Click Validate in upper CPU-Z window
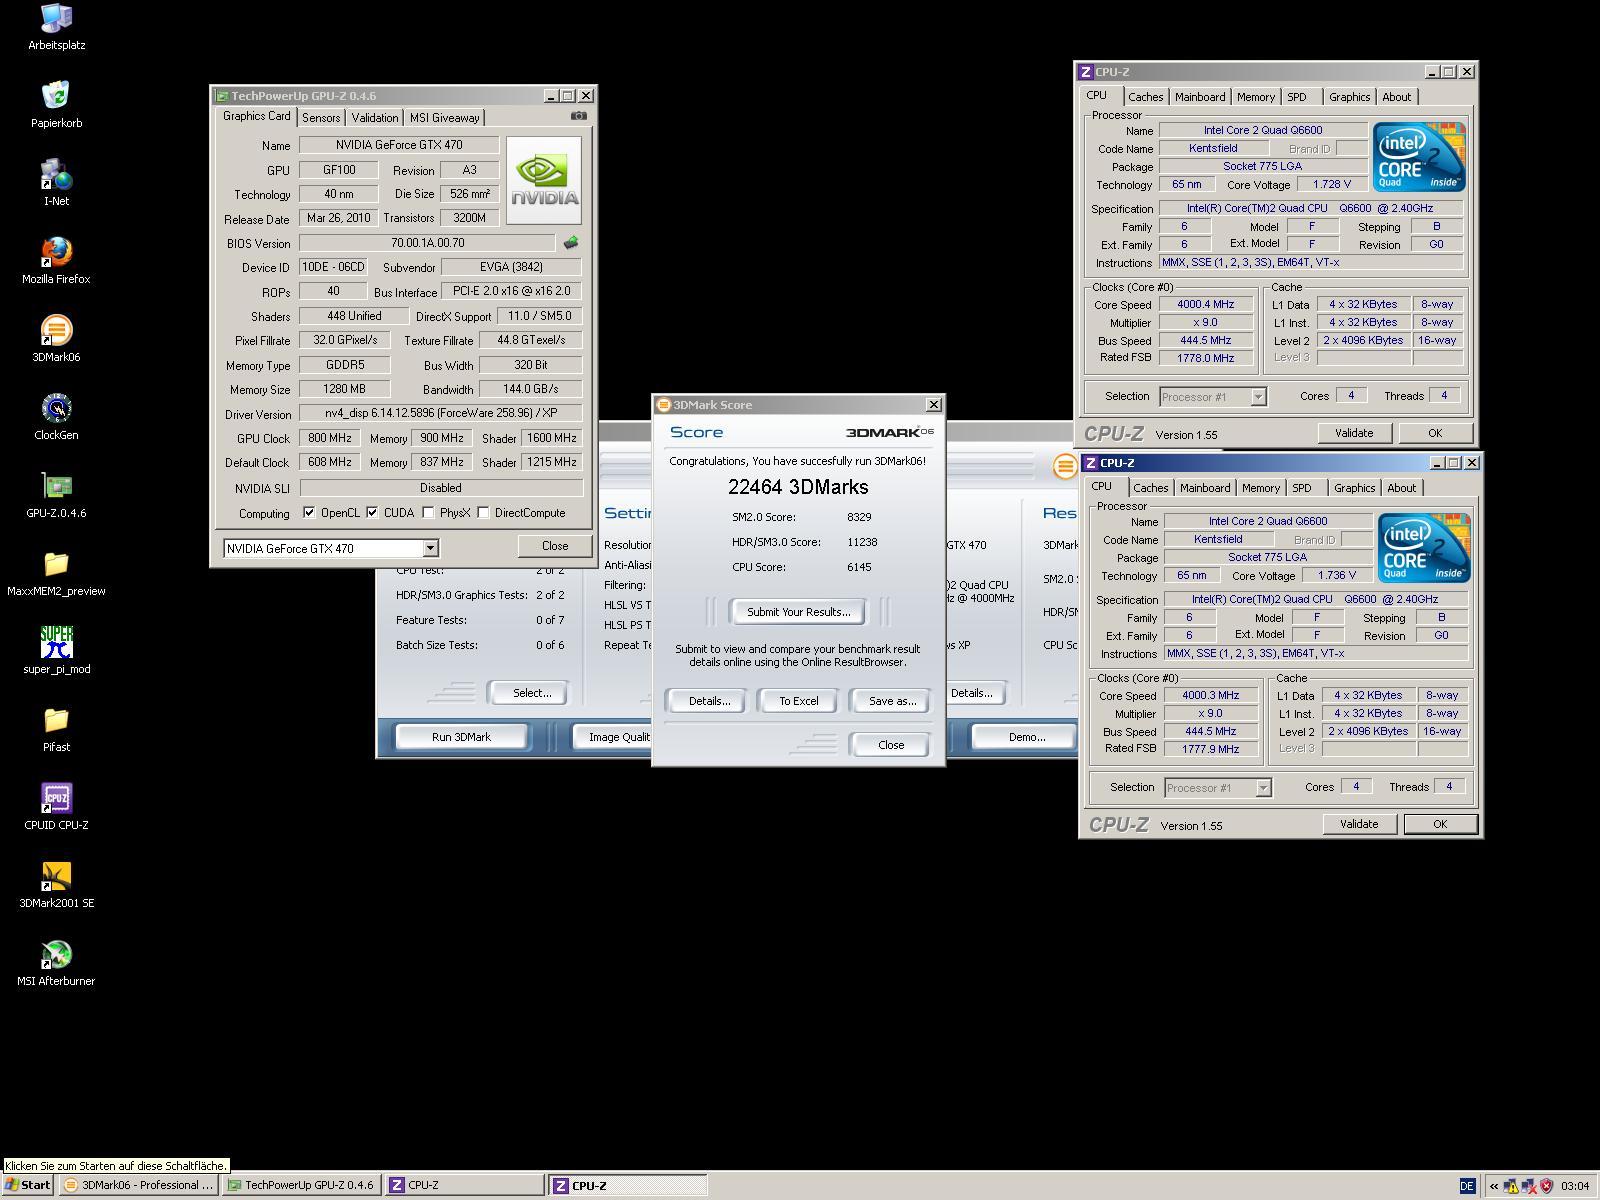The width and height of the screenshot is (1600, 1200). 1353,433
